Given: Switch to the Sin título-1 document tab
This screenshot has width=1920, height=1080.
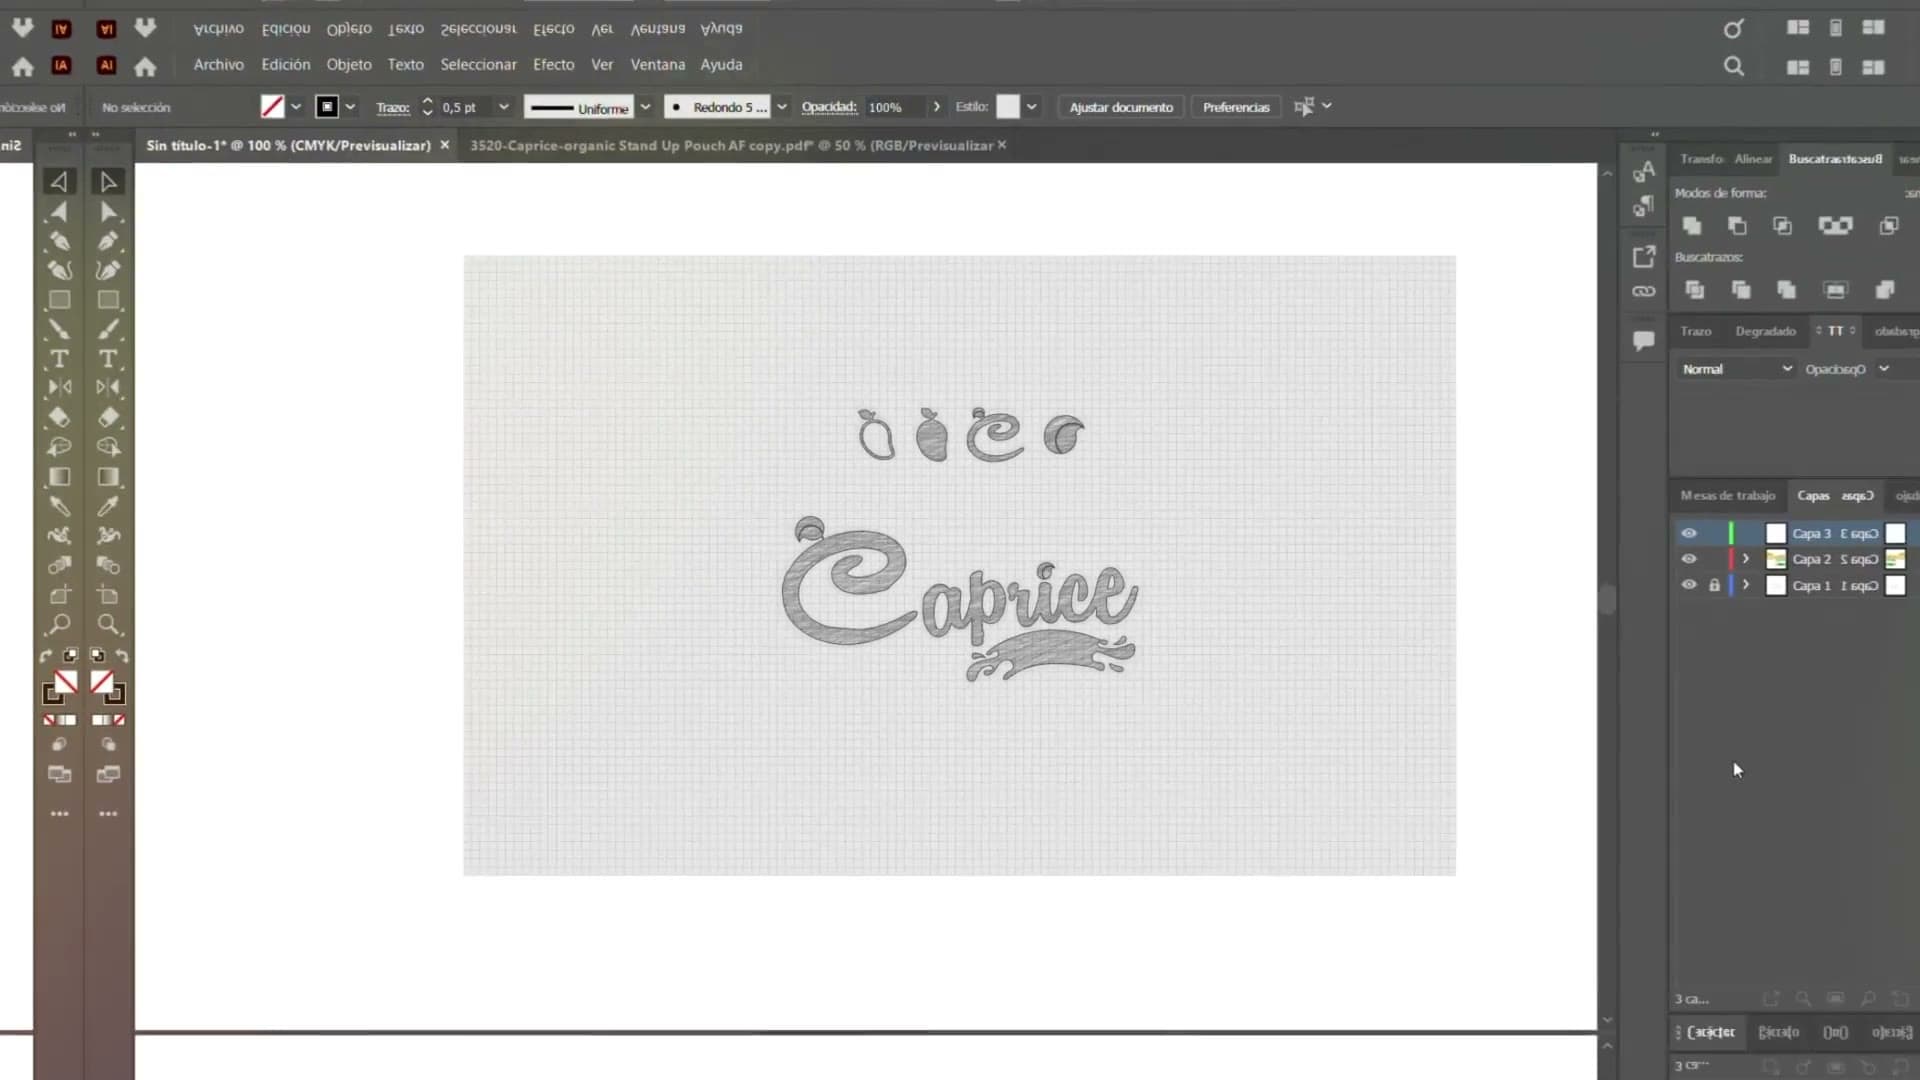Looking at the screenshot, I should (x=288, y=146).
